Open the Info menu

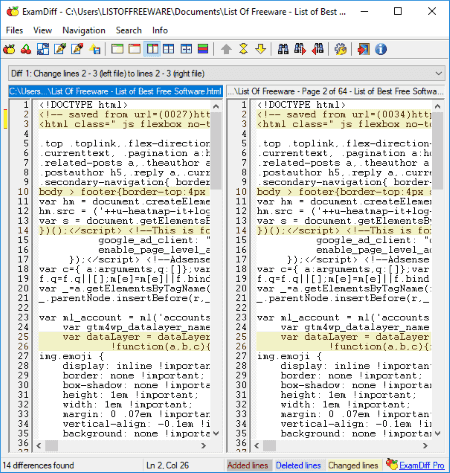tap(160, 30)
